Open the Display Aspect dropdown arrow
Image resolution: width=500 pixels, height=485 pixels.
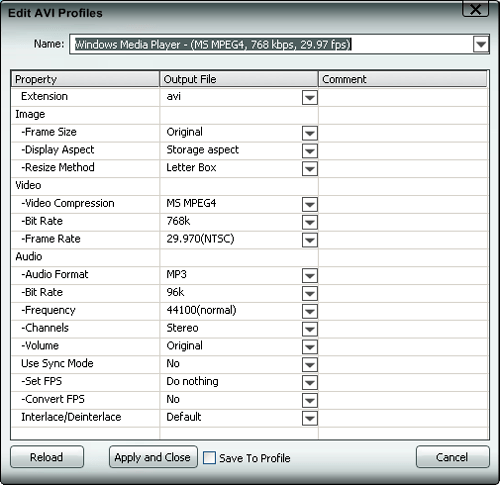[310, 151]
